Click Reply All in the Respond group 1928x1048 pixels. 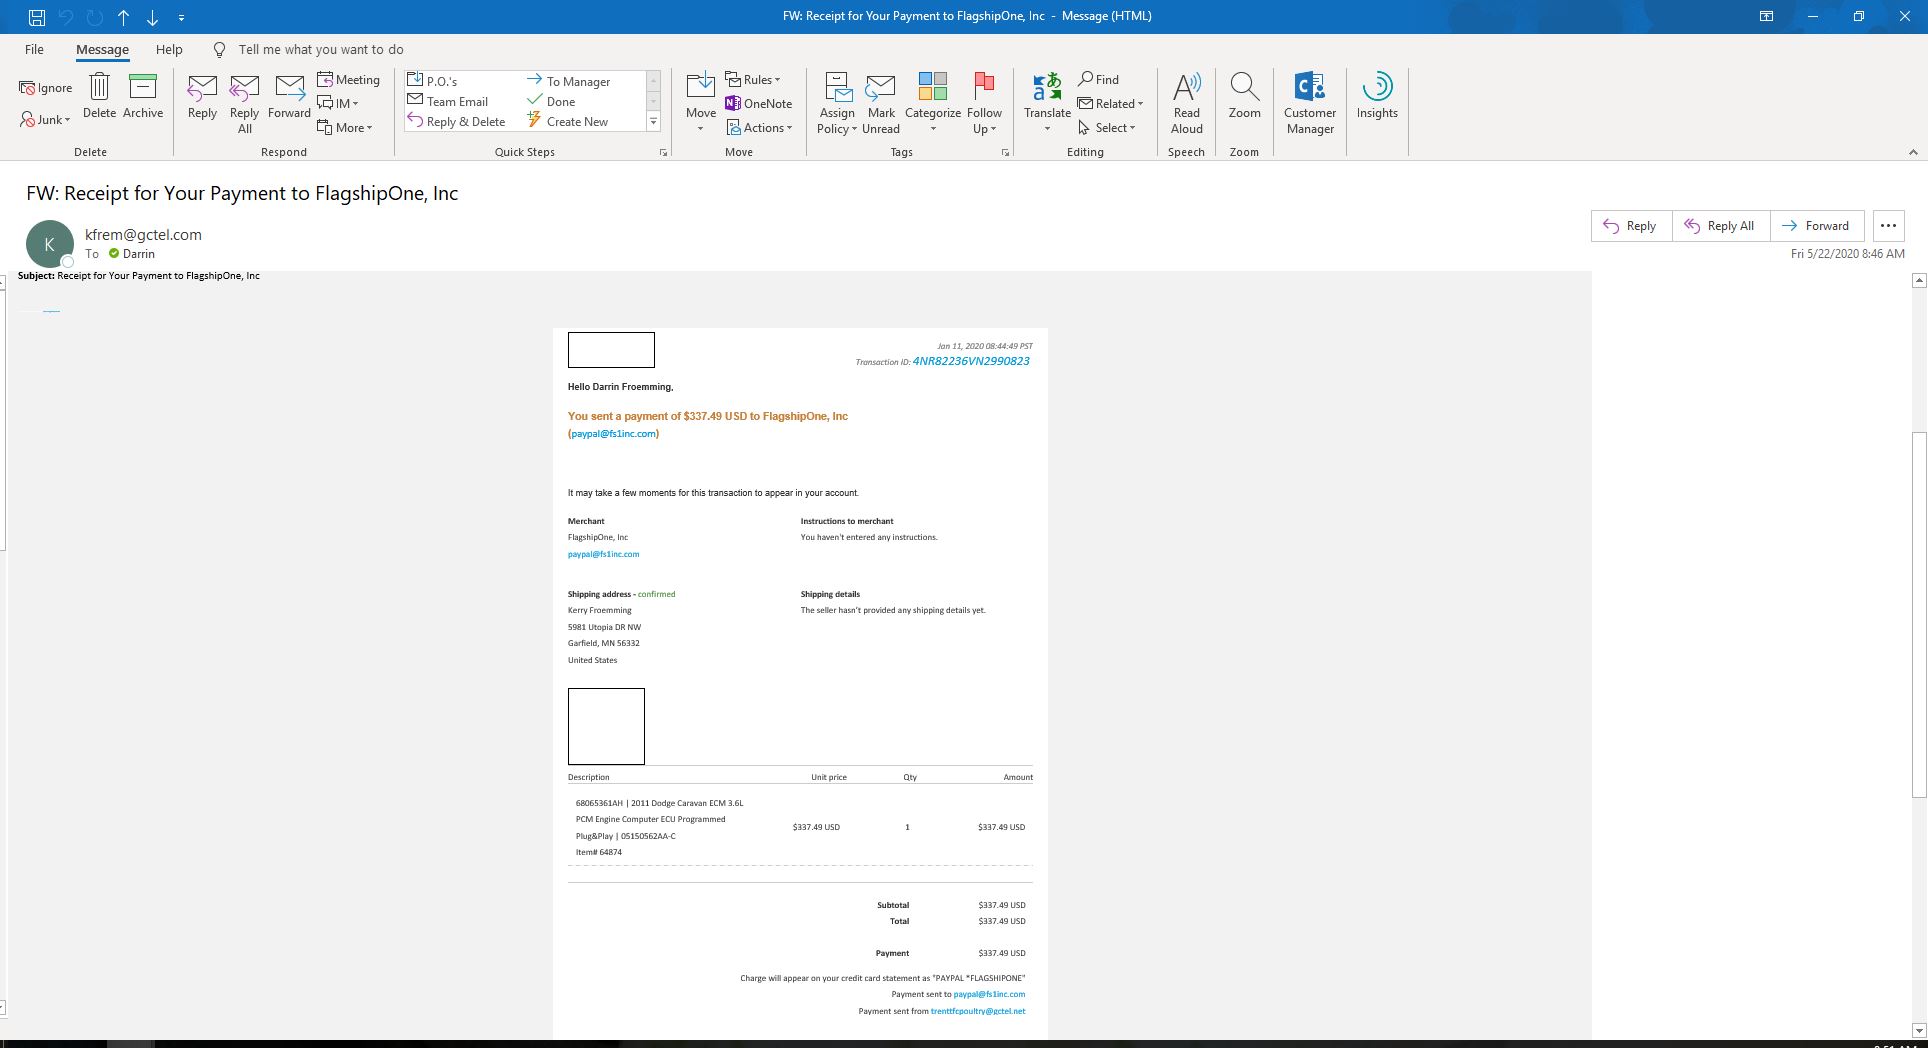244,104
